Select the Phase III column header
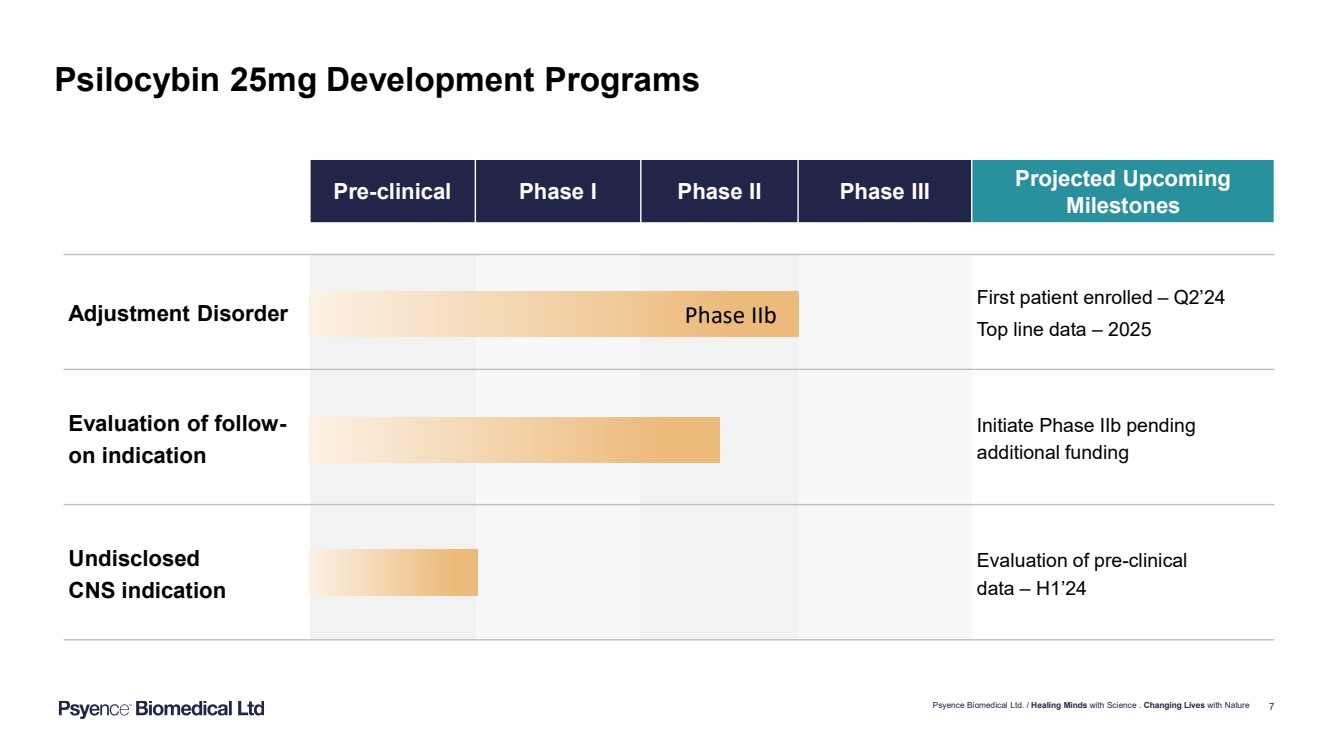The height and width of the screenshot is (749, 1333). 884,191
